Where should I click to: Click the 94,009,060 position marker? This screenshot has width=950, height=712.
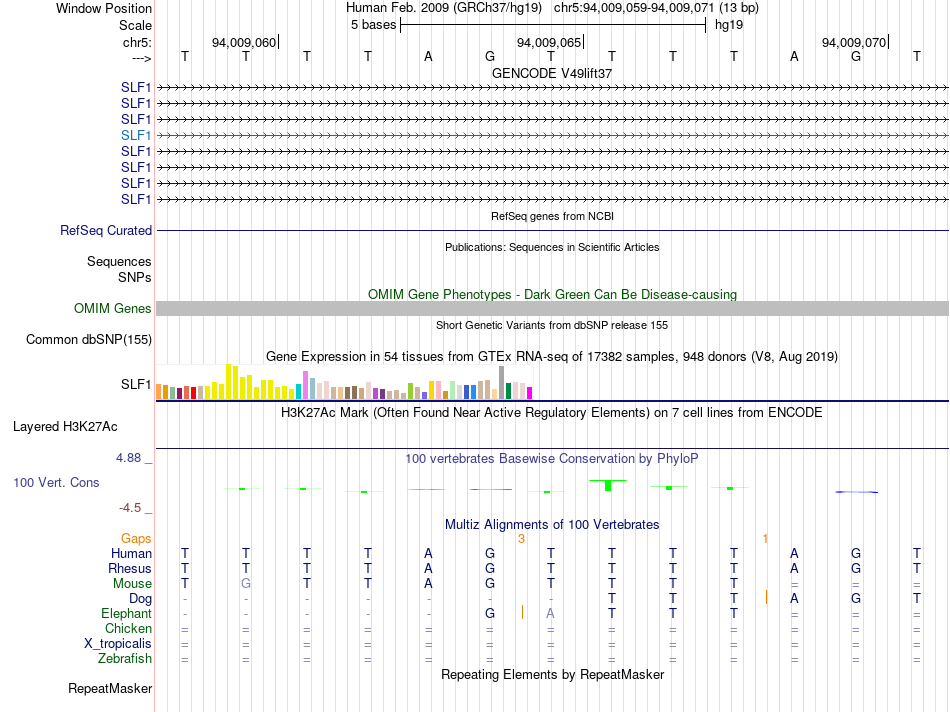[244, 42]
